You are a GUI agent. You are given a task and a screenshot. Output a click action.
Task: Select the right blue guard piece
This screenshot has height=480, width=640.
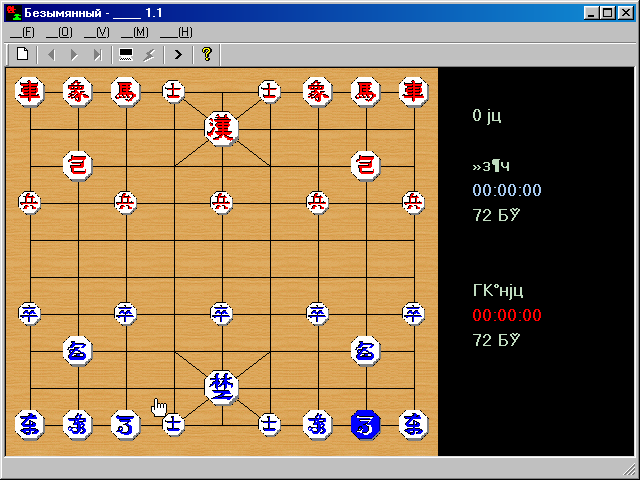[270, 424]
